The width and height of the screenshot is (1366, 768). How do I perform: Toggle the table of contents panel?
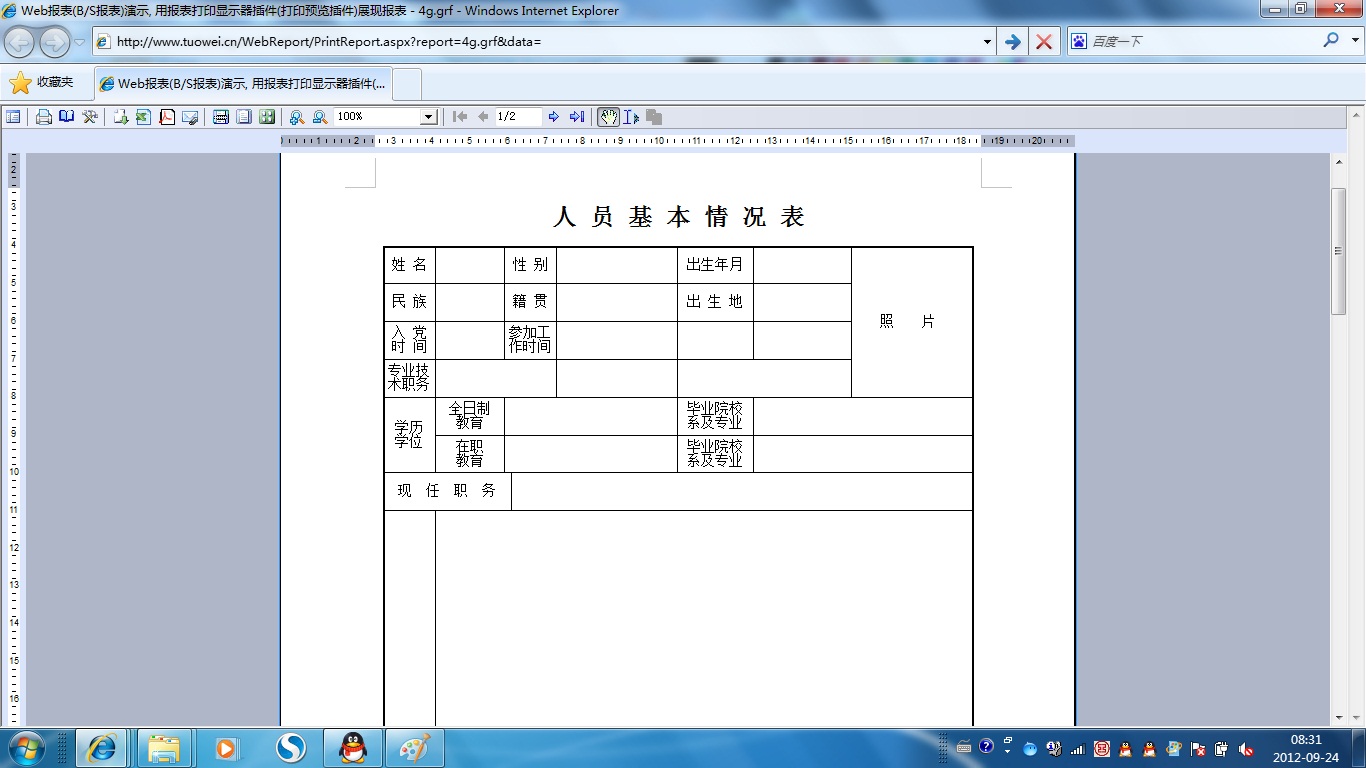(13, 117)
